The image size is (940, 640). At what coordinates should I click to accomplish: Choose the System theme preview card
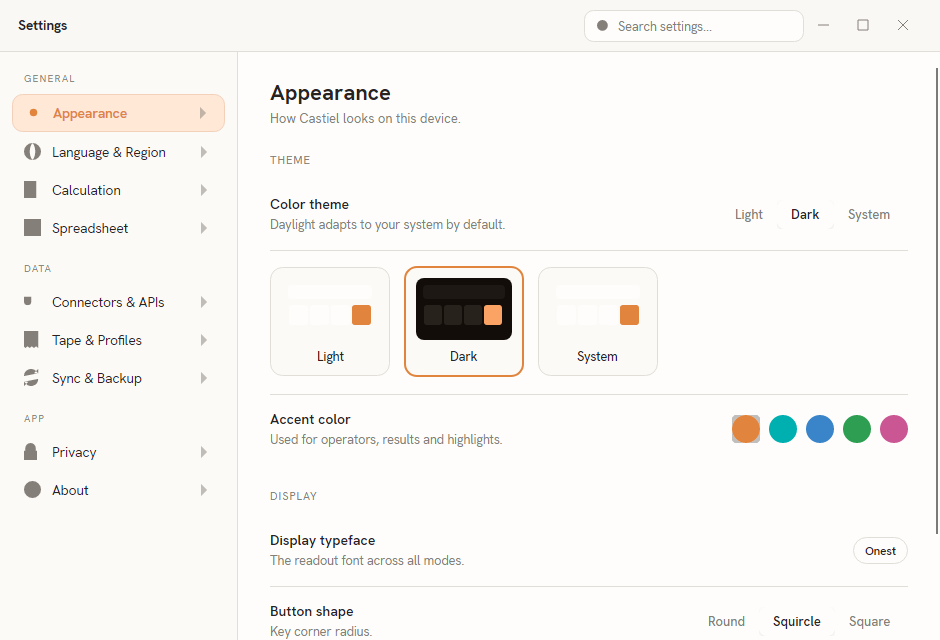(x=598, y=321)
